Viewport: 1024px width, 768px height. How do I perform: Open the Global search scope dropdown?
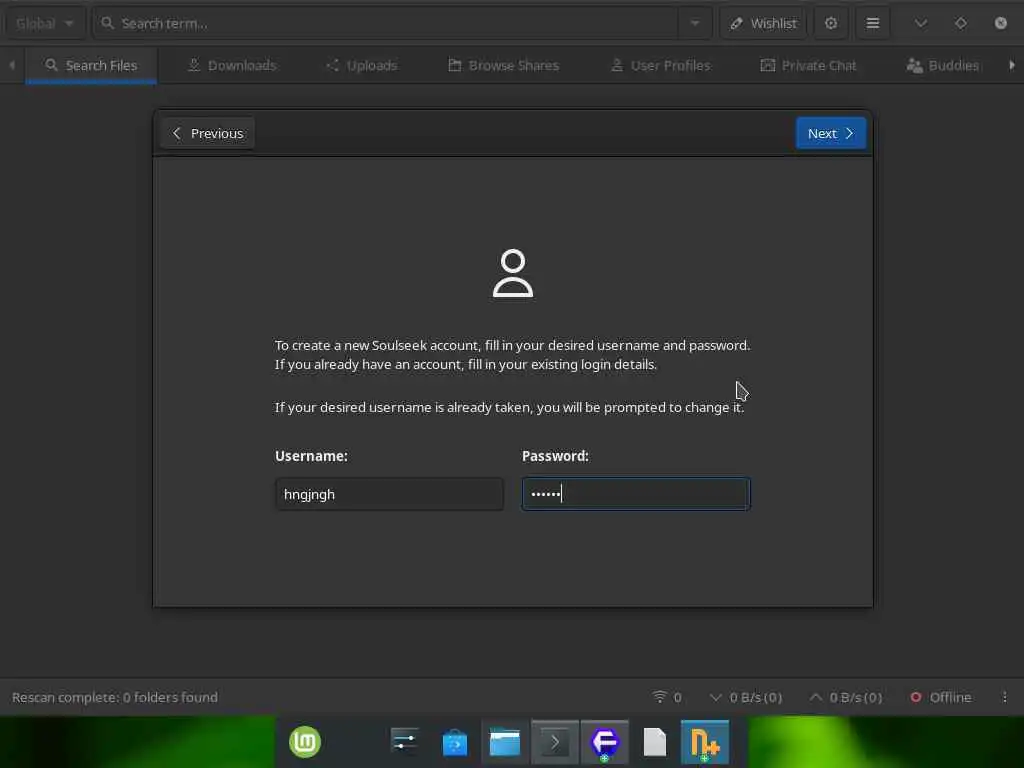point(44,24)
